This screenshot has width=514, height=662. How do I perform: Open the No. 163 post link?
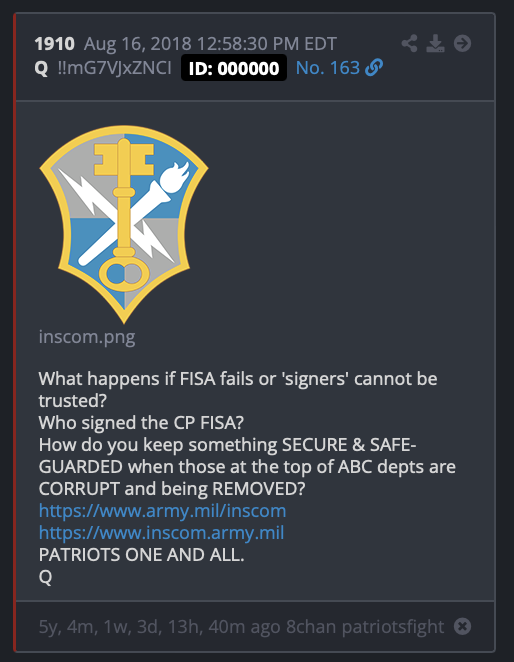[328, 68]
